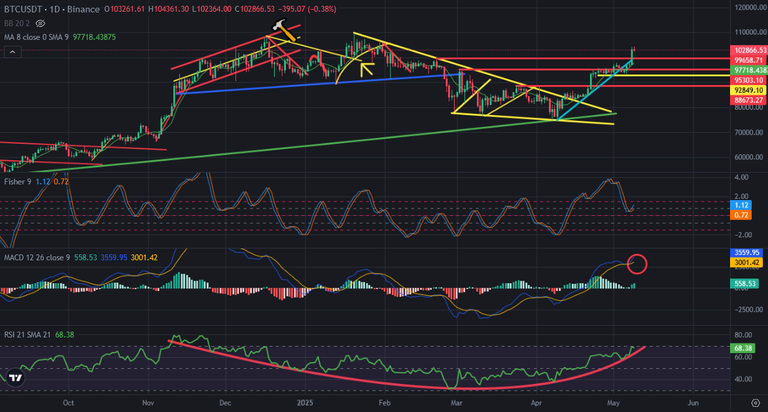Click the MACD histogram 558.53 scale label
This screenshot has width=768, height=412.
click(744, 283)
